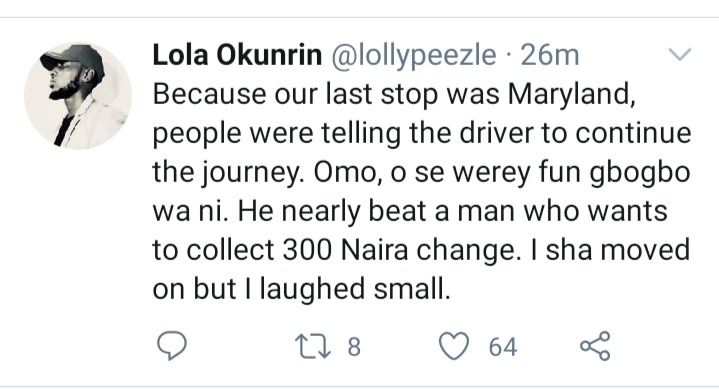
Task: Click the word 'gbogbo' in the tweet
Action: point(640,173)
